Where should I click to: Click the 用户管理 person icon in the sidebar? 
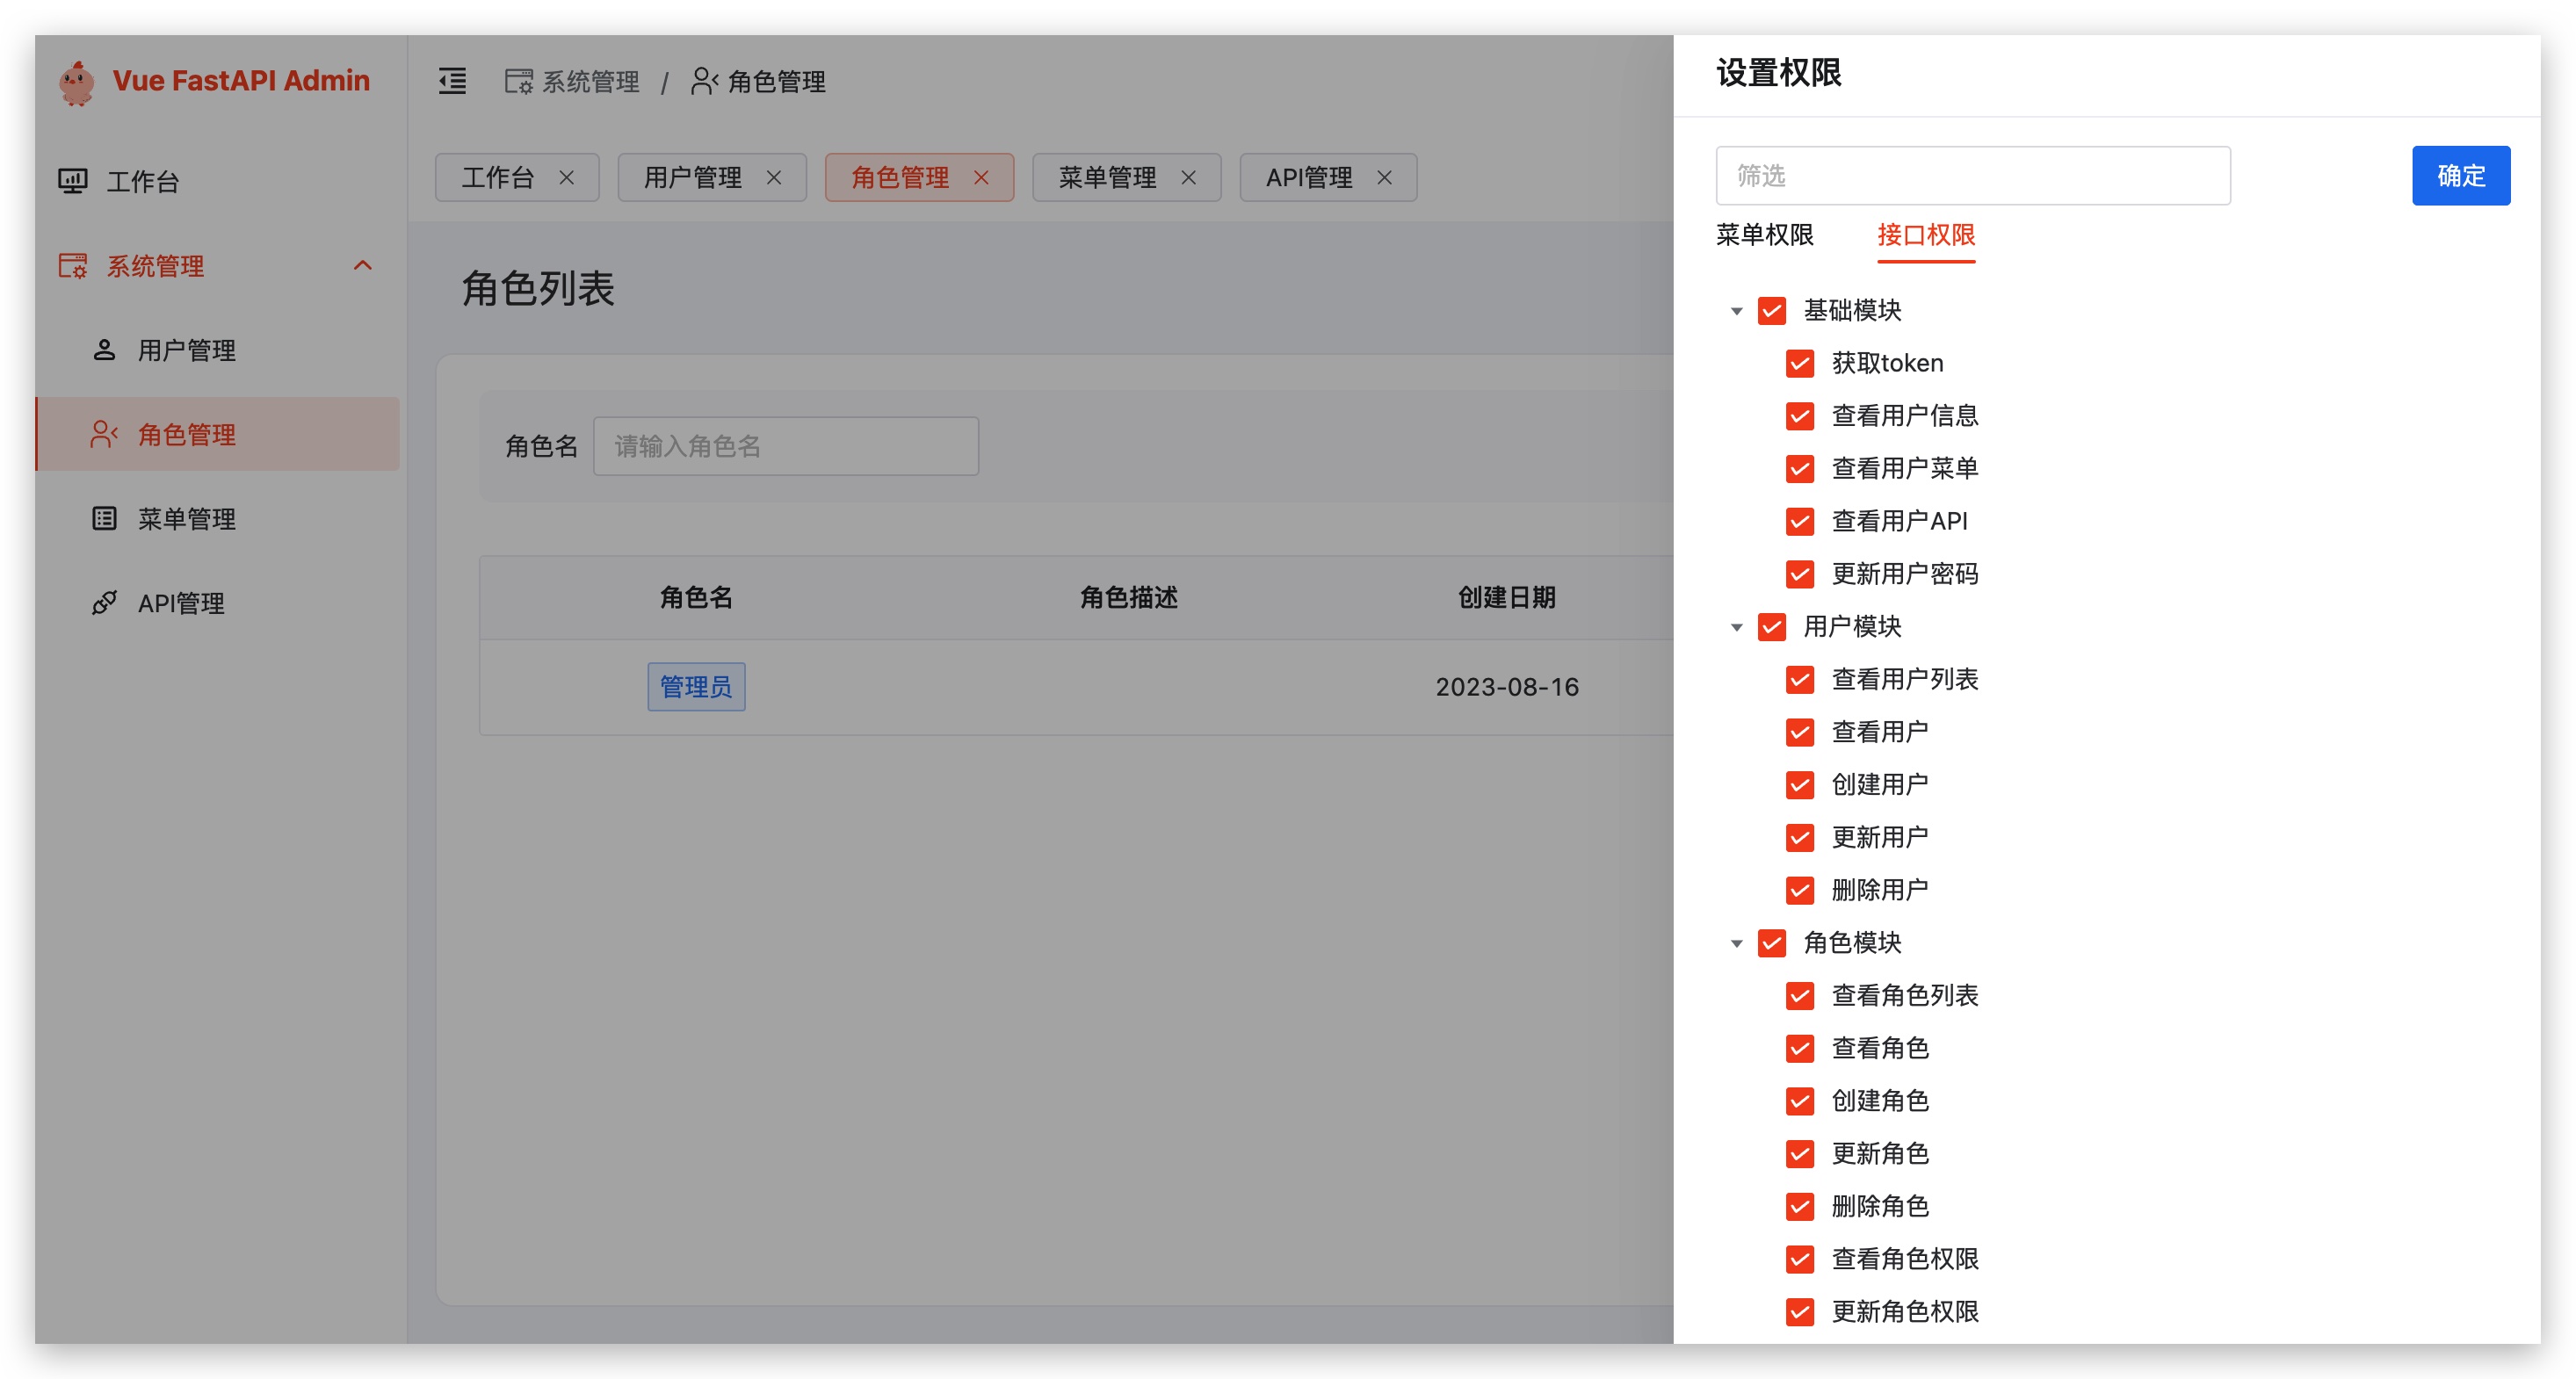(x=104, y=350)
